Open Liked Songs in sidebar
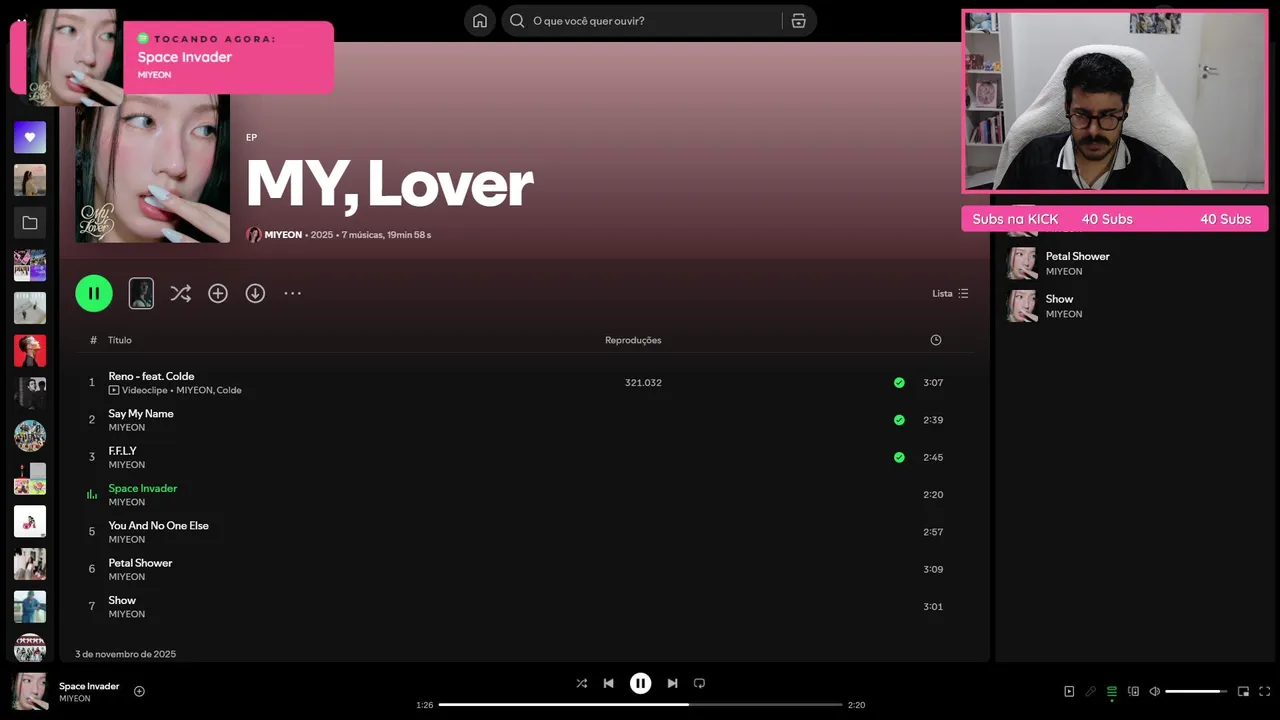 coord(30,137)
